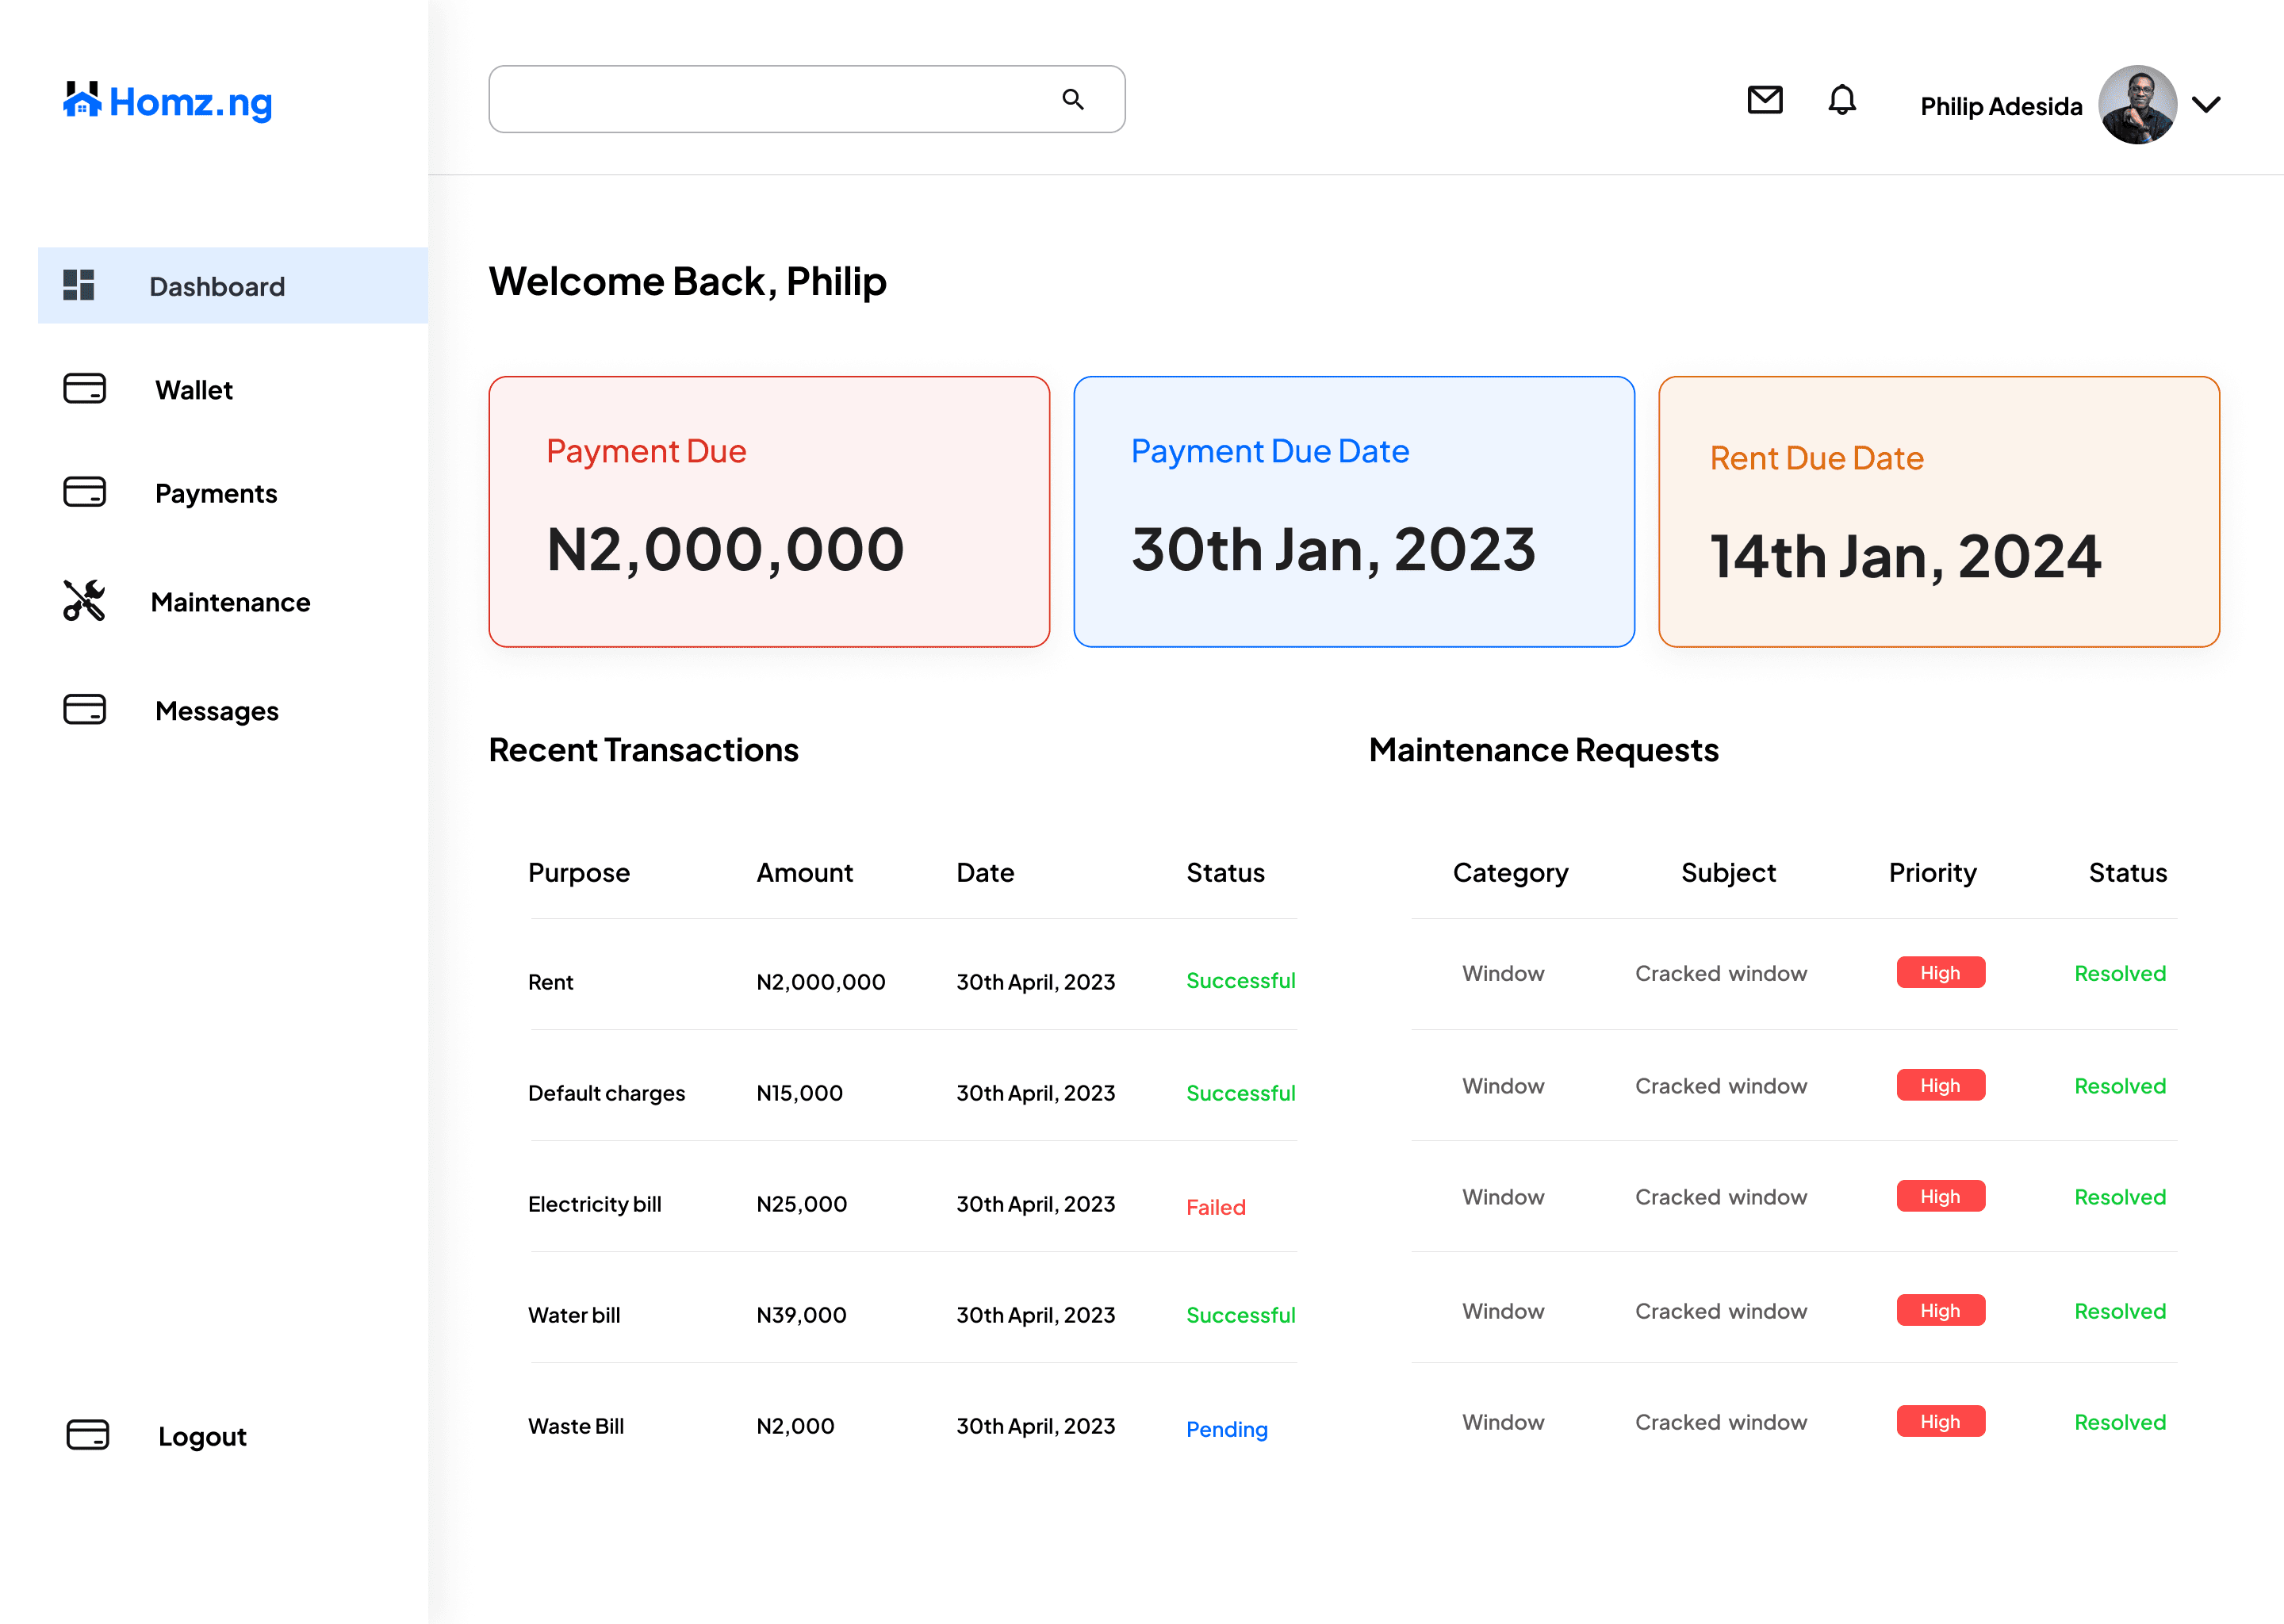Viewport: 2284px width, 1624px height.
Task: Open the mail envelope icon
Action: tap(1764, 100)
